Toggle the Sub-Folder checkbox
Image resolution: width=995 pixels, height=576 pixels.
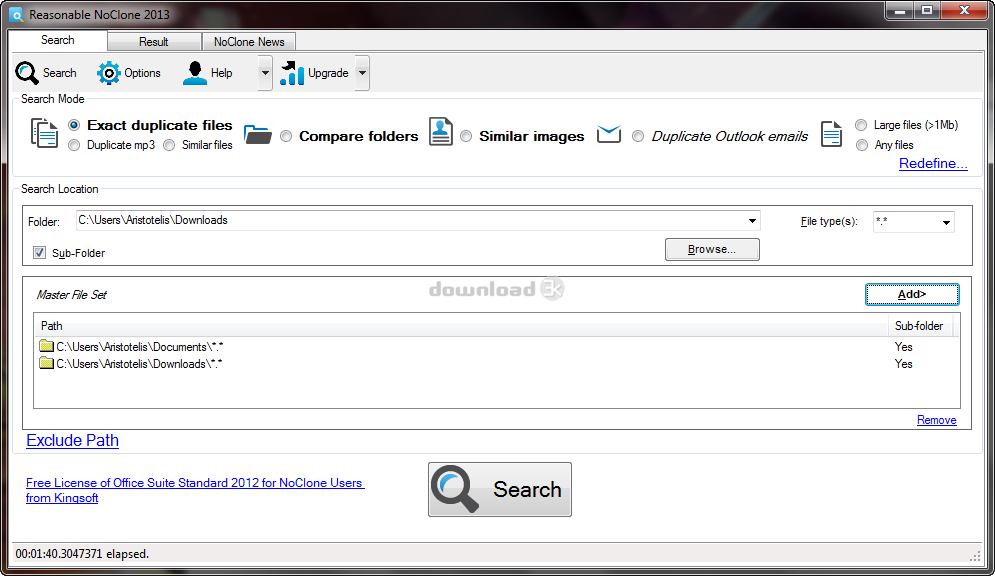coord(39,252)
